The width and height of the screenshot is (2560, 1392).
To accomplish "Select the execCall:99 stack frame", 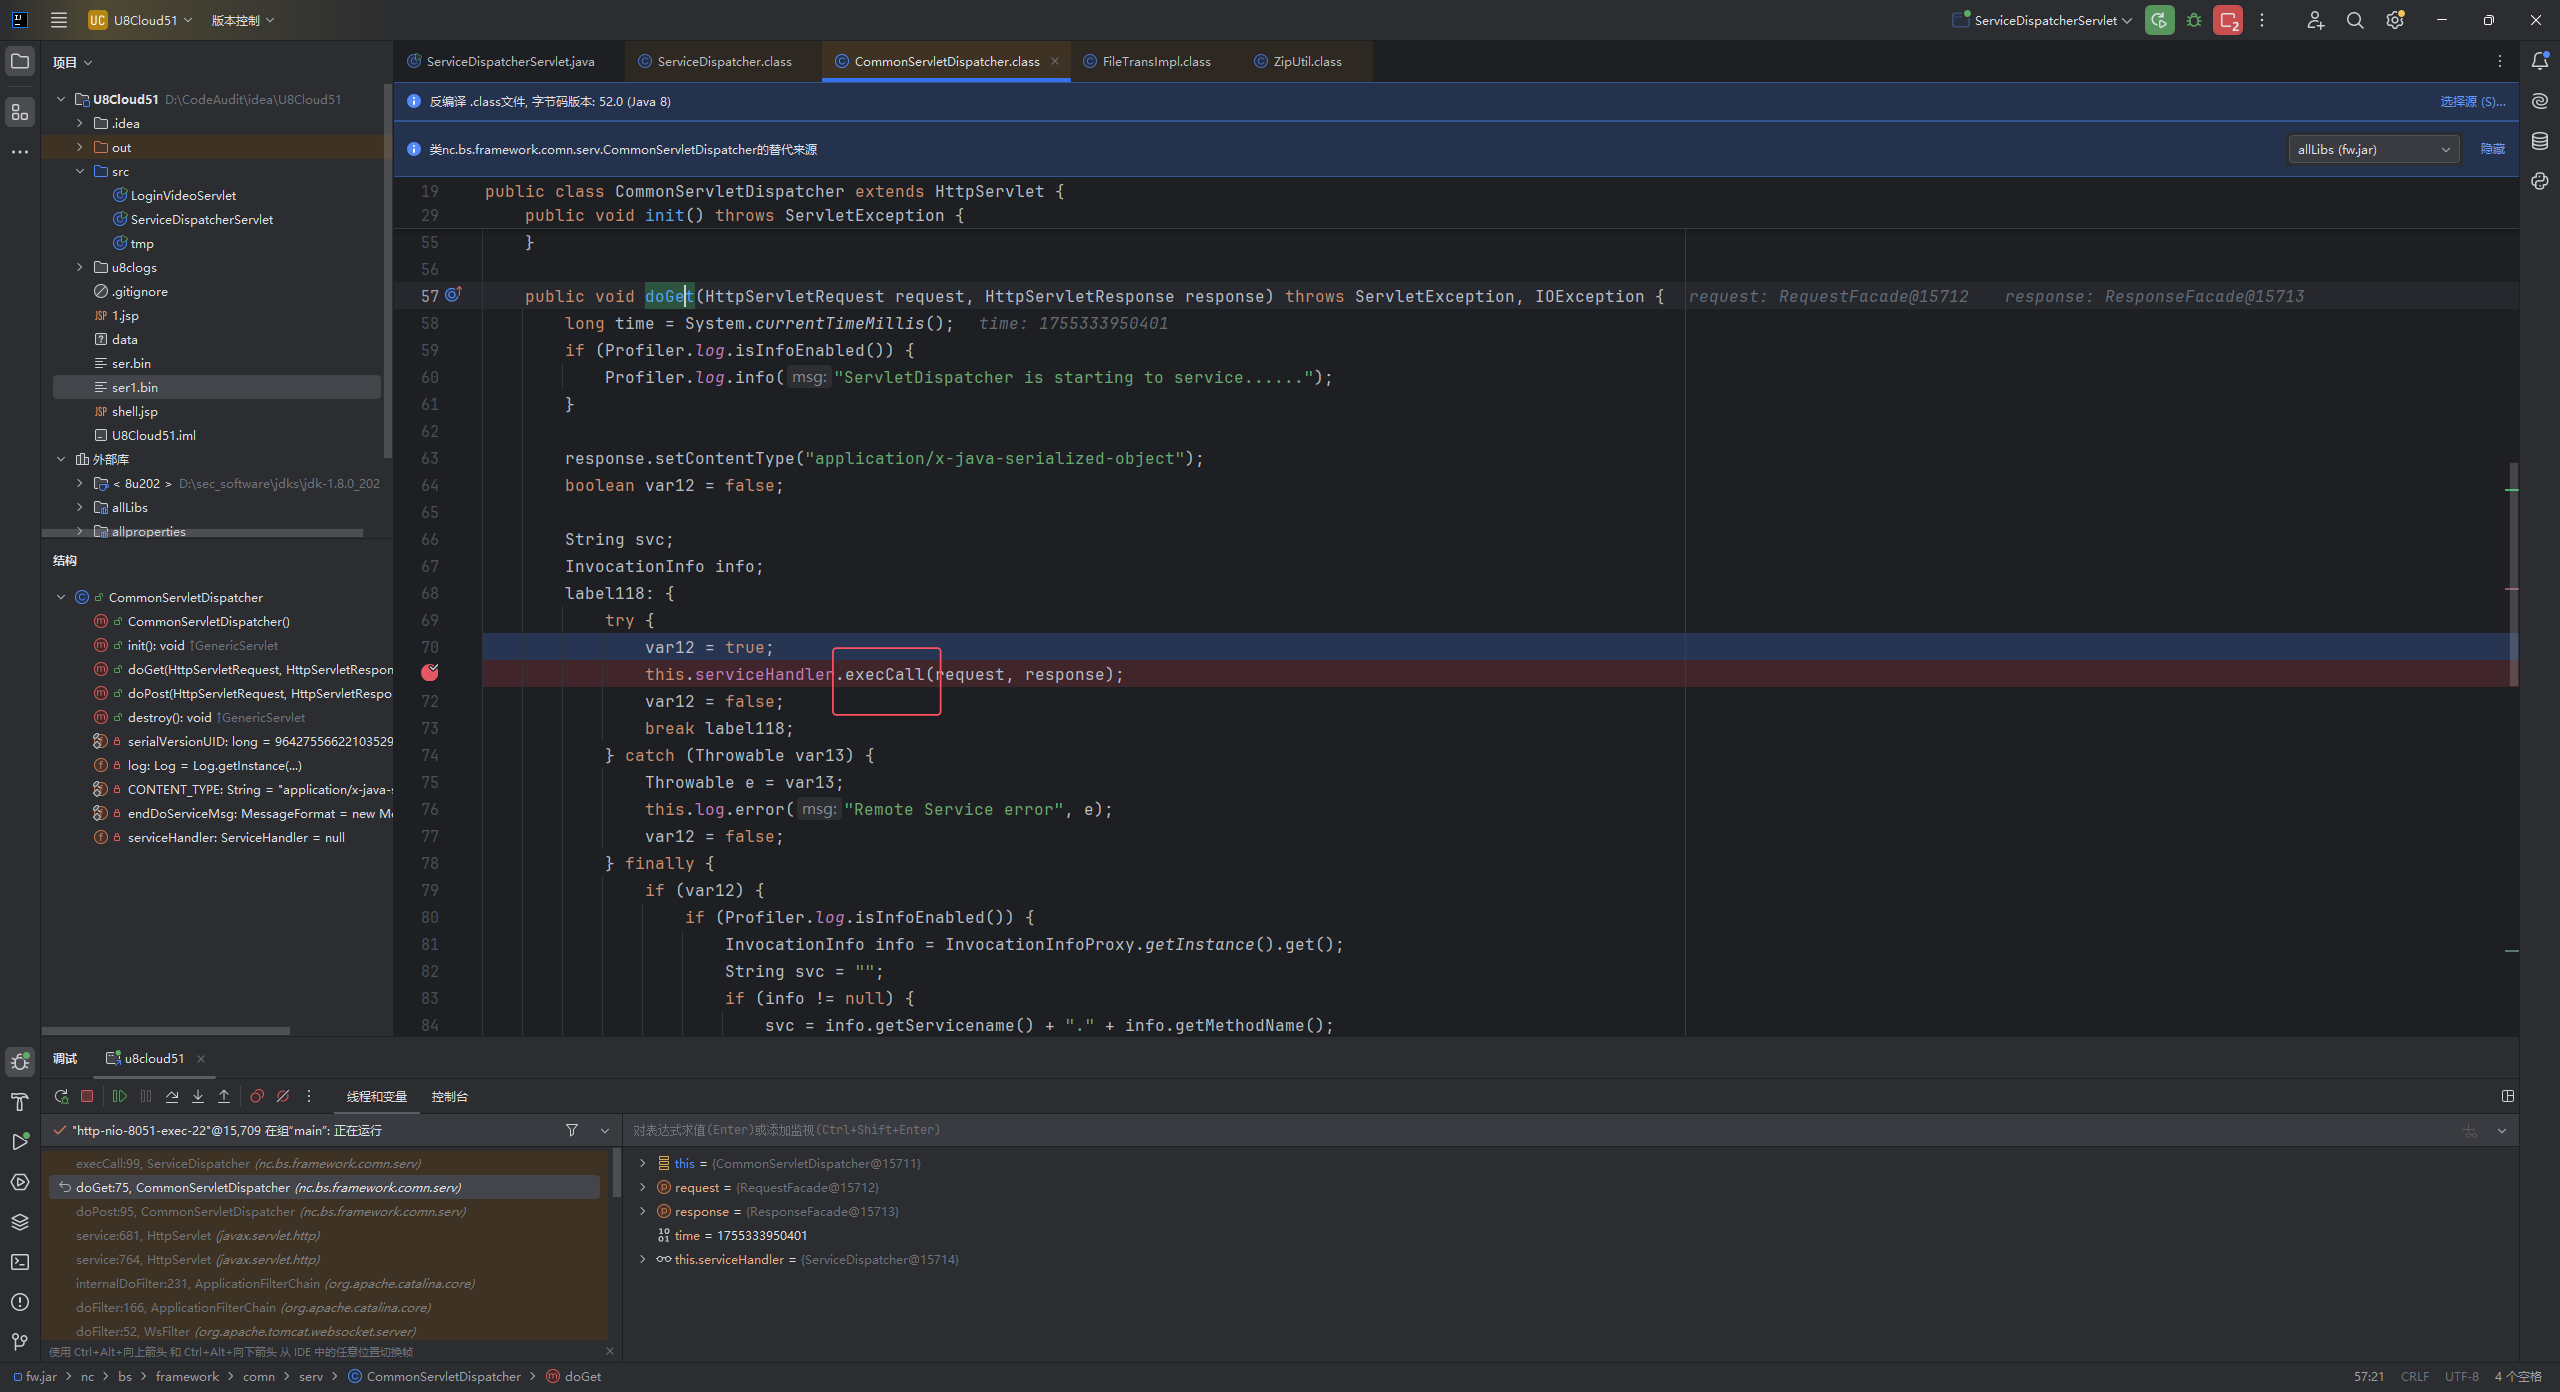I will tap(324, 1163).
